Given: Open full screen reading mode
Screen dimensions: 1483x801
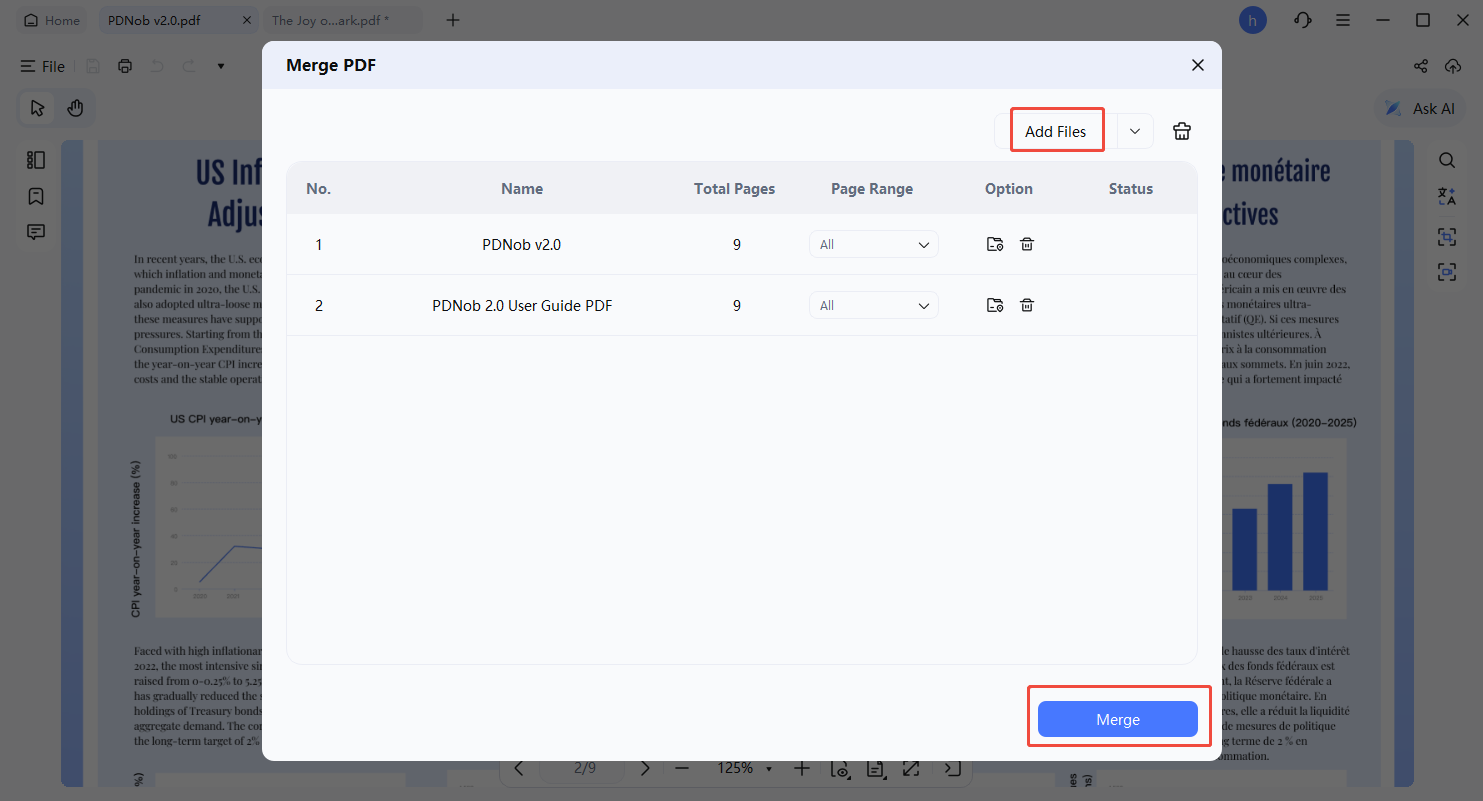Looking at the screenshot, I should point(910,768).
